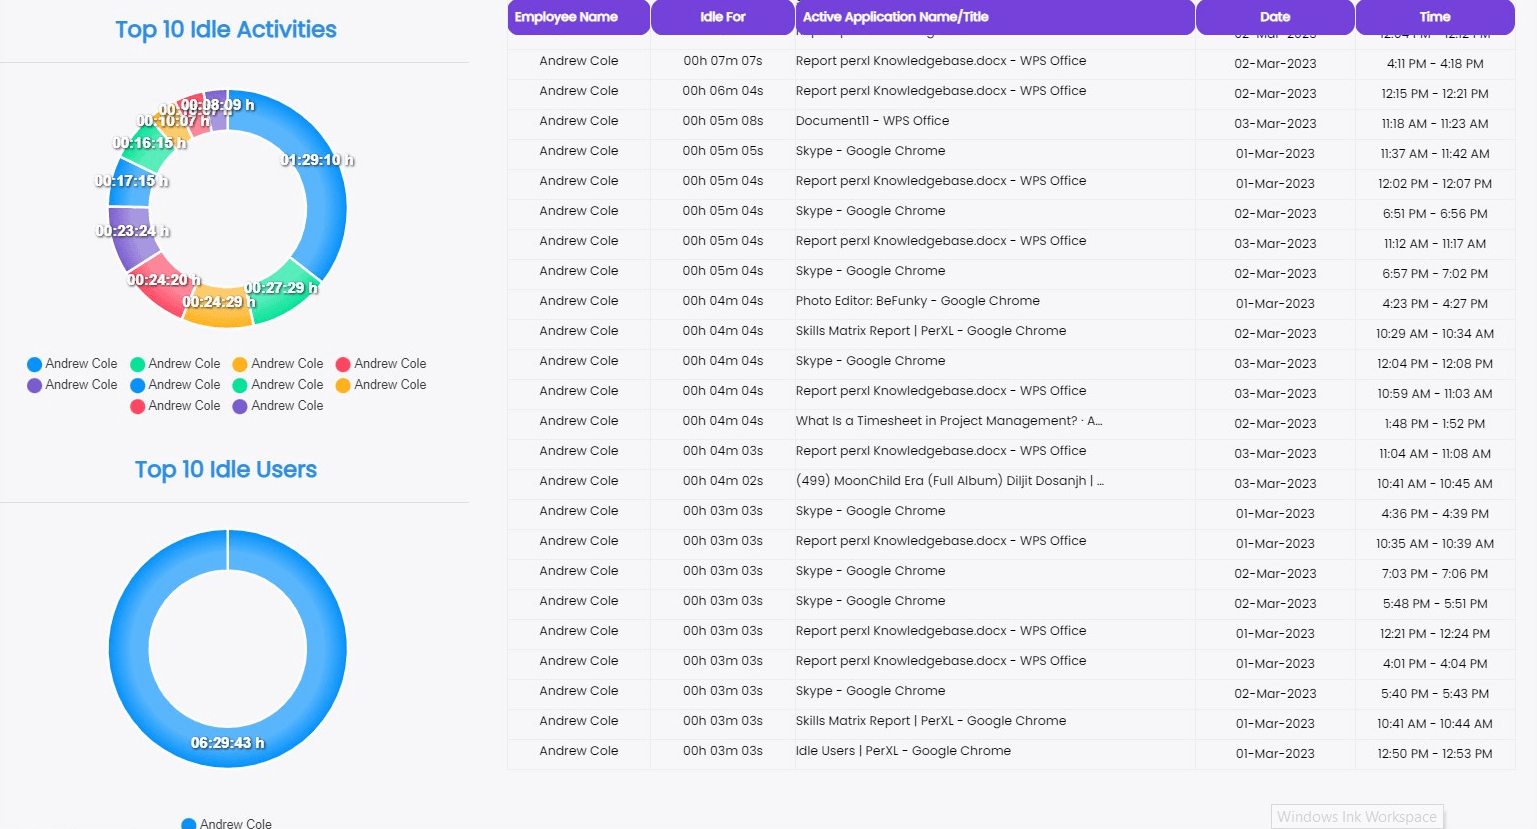Sort by the Date column header

point(1274,17)
